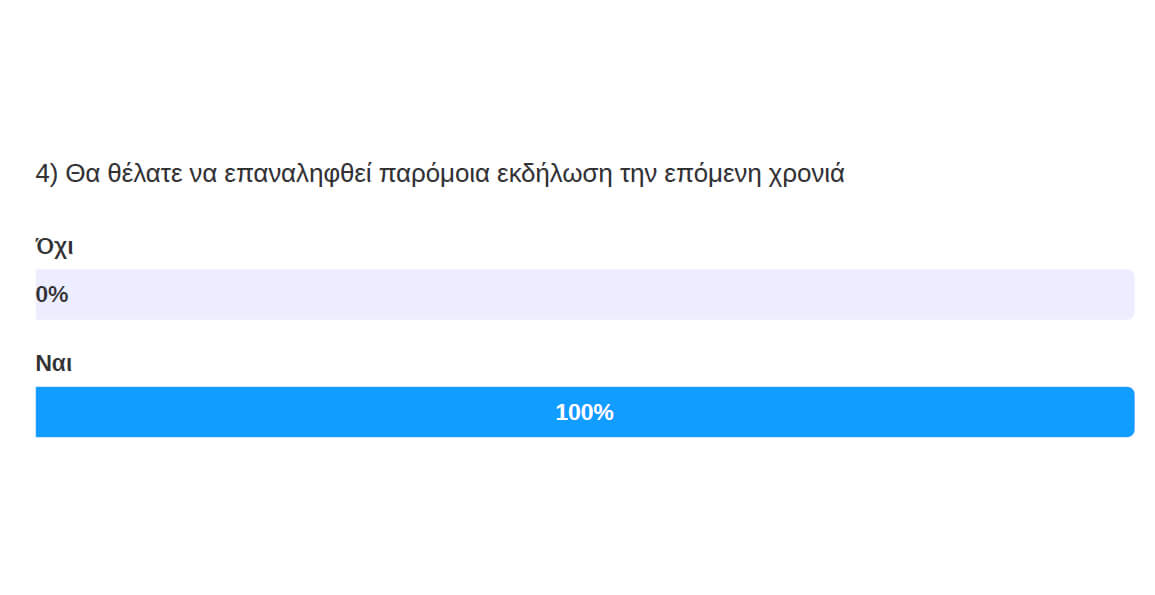
Task: Click the word χρονιά in the question
Action: coord(806,174)
